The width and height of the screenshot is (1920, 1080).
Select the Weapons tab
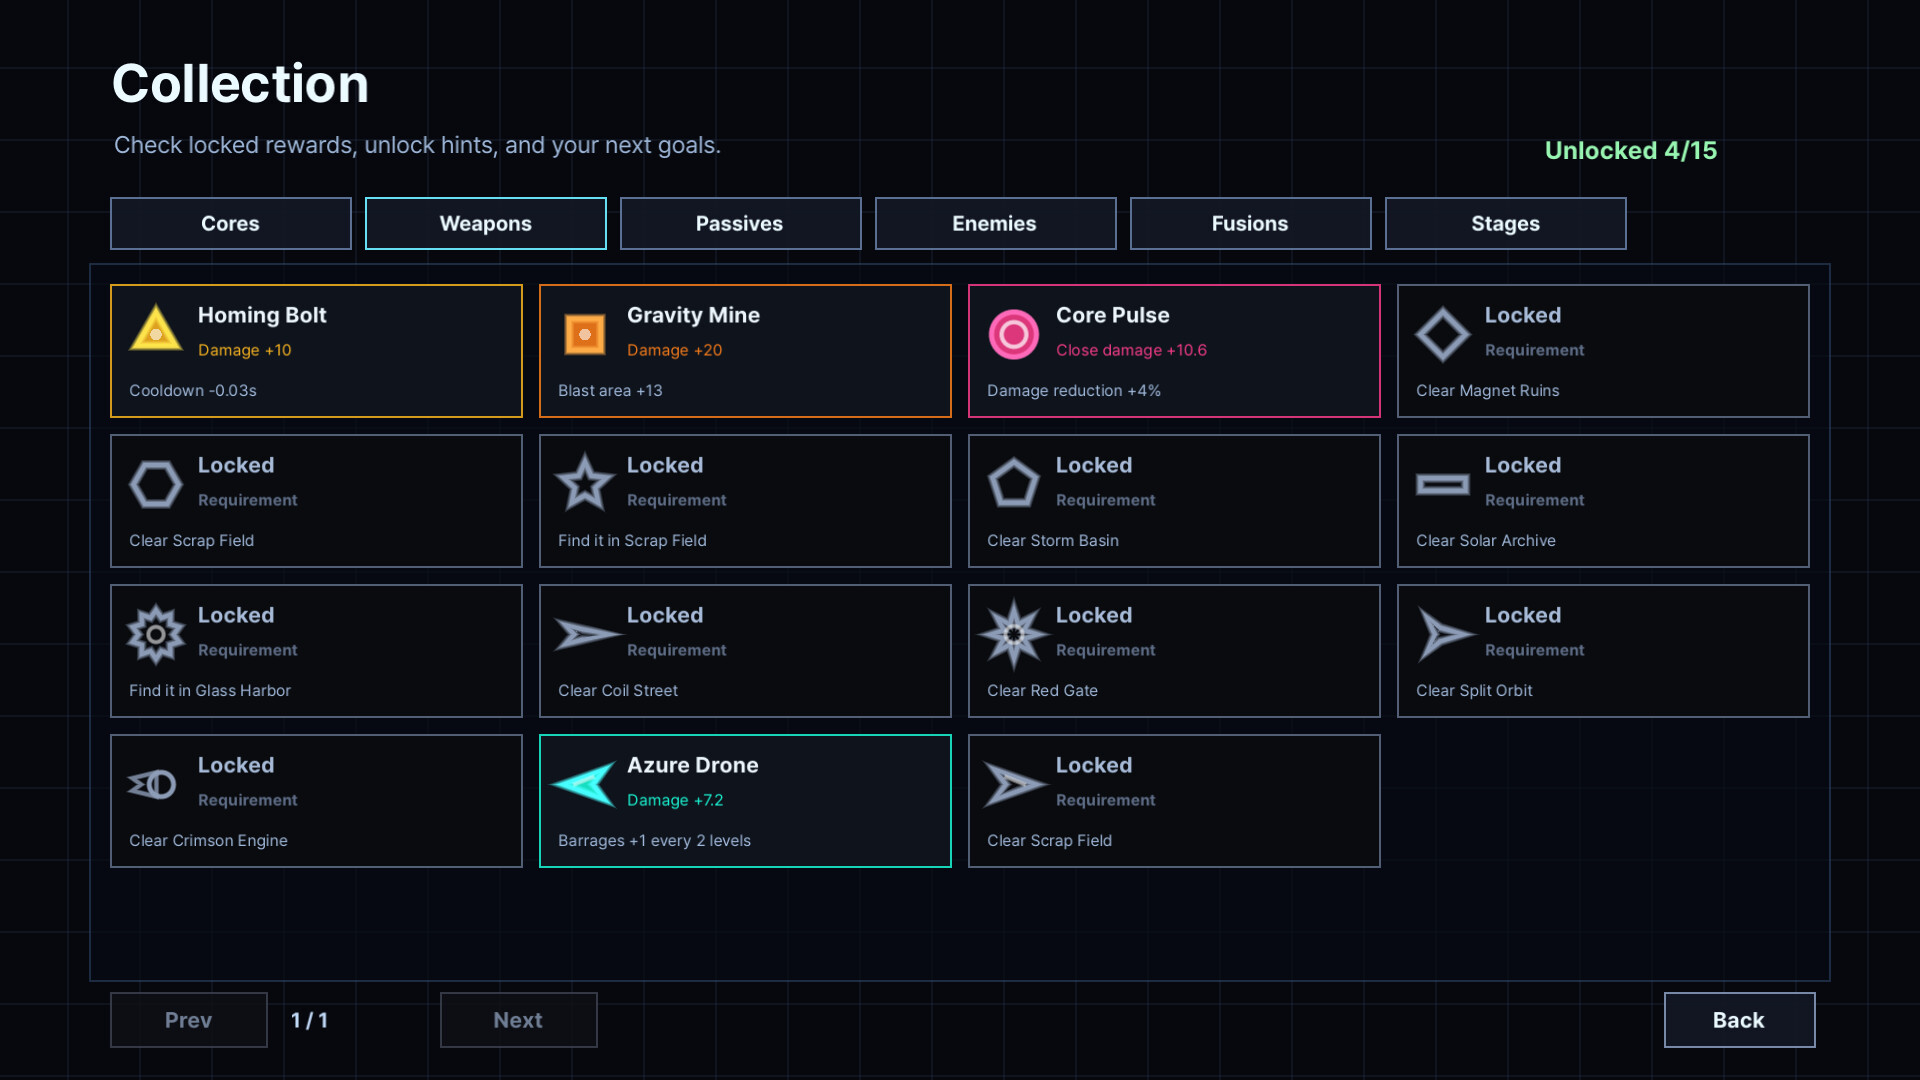(x=486, y=223)
